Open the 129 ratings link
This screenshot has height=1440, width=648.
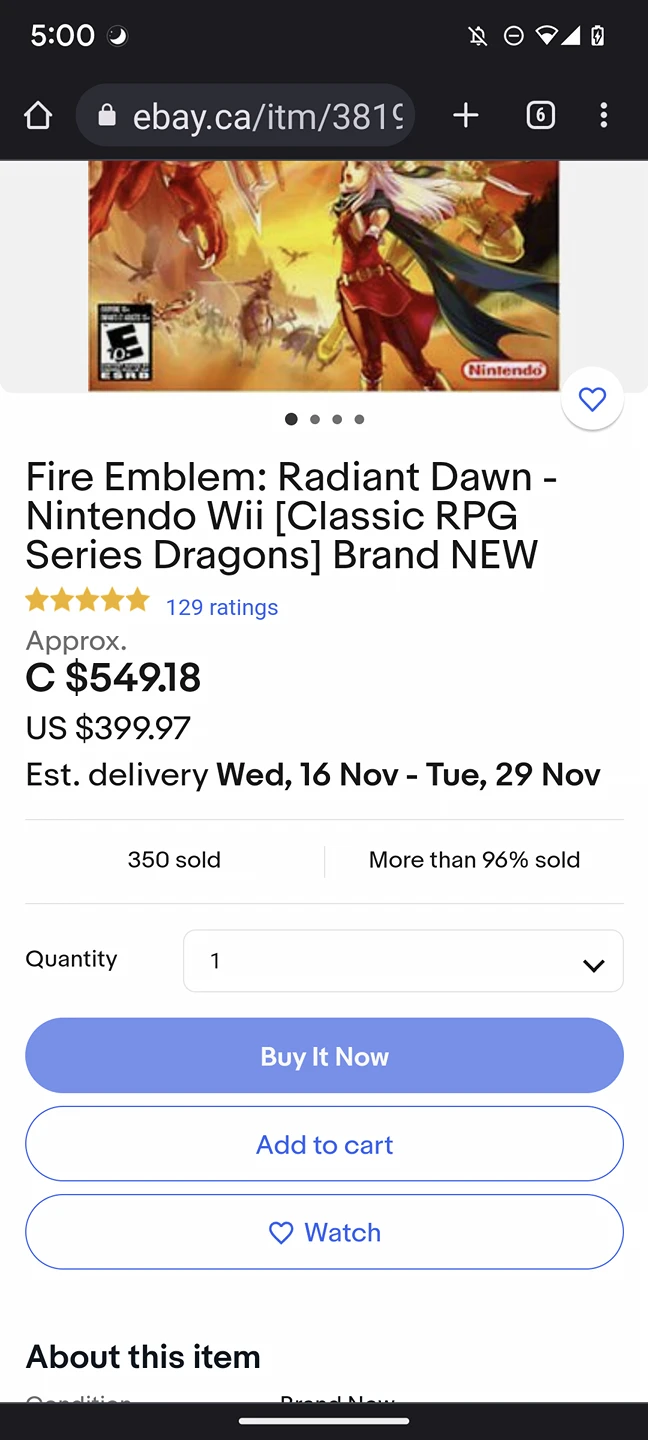pos(222,607)
